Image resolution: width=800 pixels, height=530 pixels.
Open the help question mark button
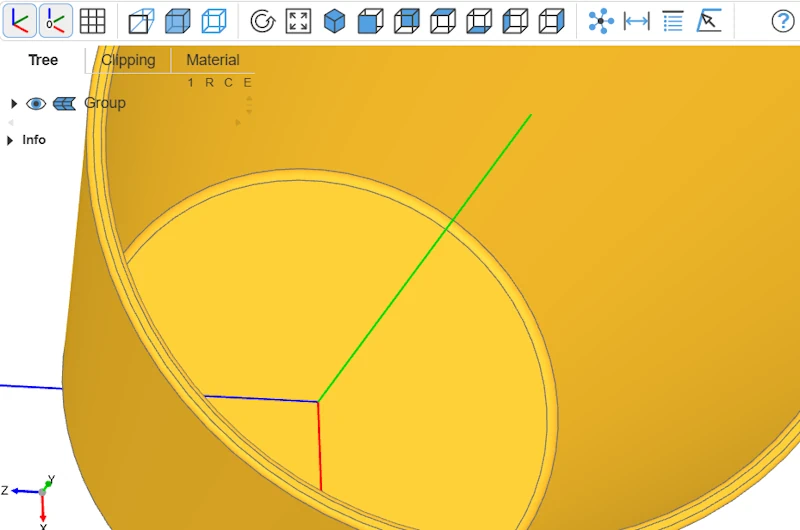point(782,20)
